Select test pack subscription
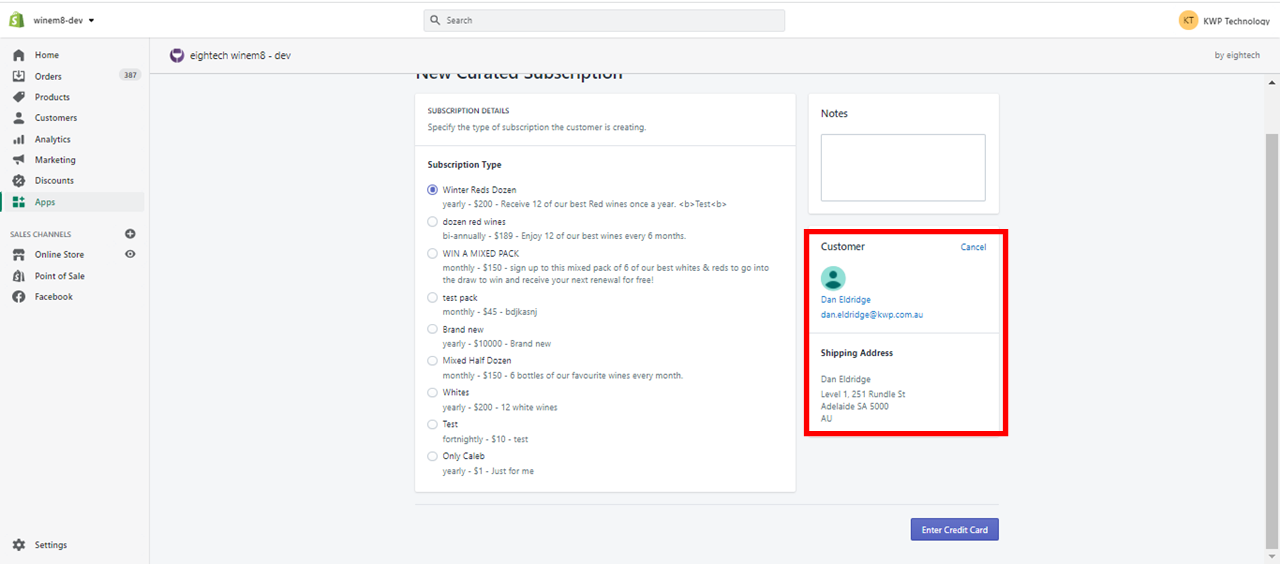 click(432, 298)
